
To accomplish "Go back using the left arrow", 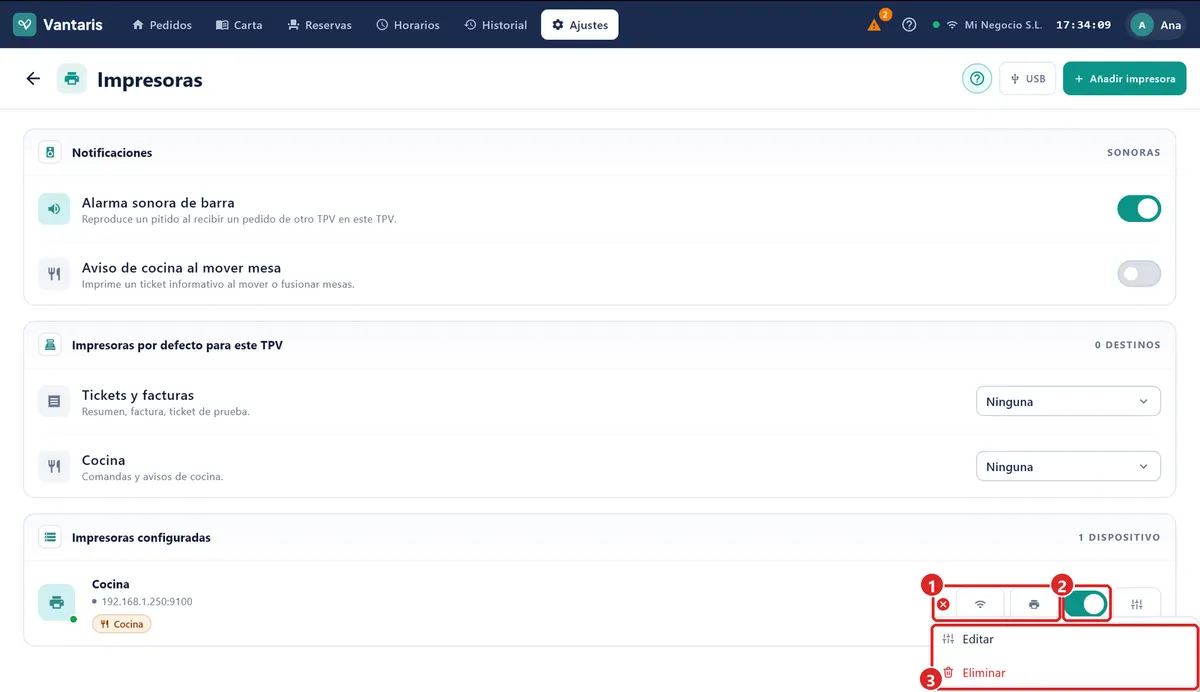I will [33, 79].
